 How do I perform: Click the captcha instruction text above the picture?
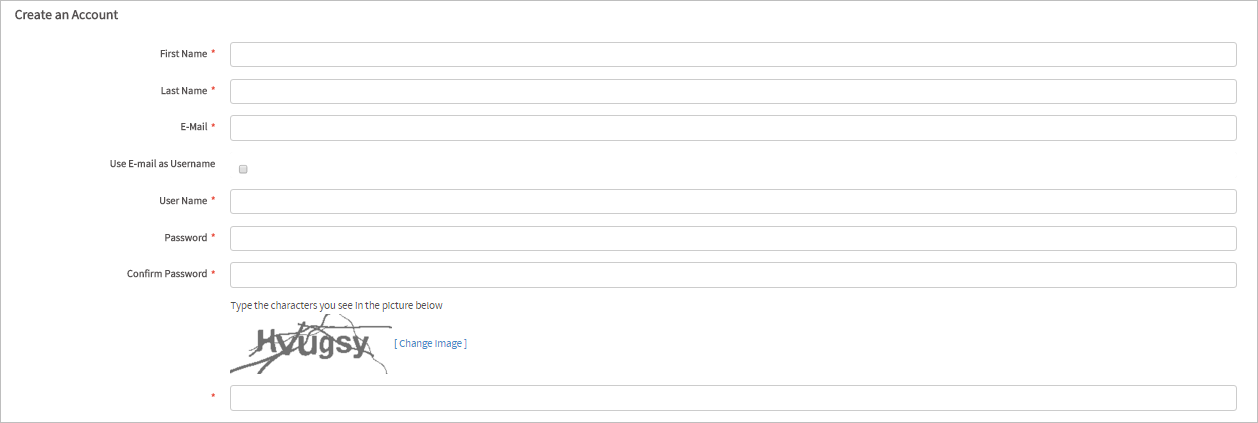(336, 305)
